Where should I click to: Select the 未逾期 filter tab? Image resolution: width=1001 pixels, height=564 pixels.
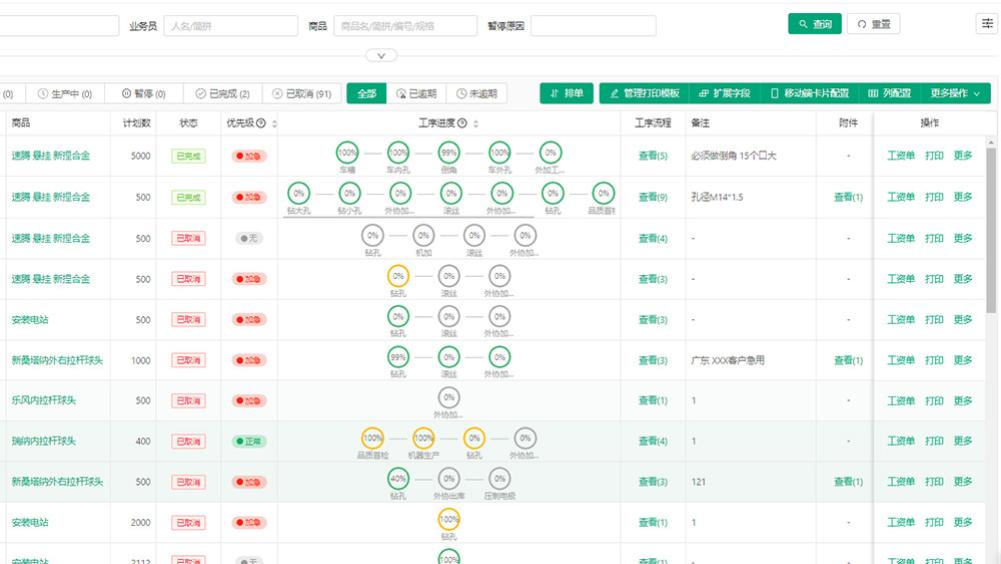point(477,93)
